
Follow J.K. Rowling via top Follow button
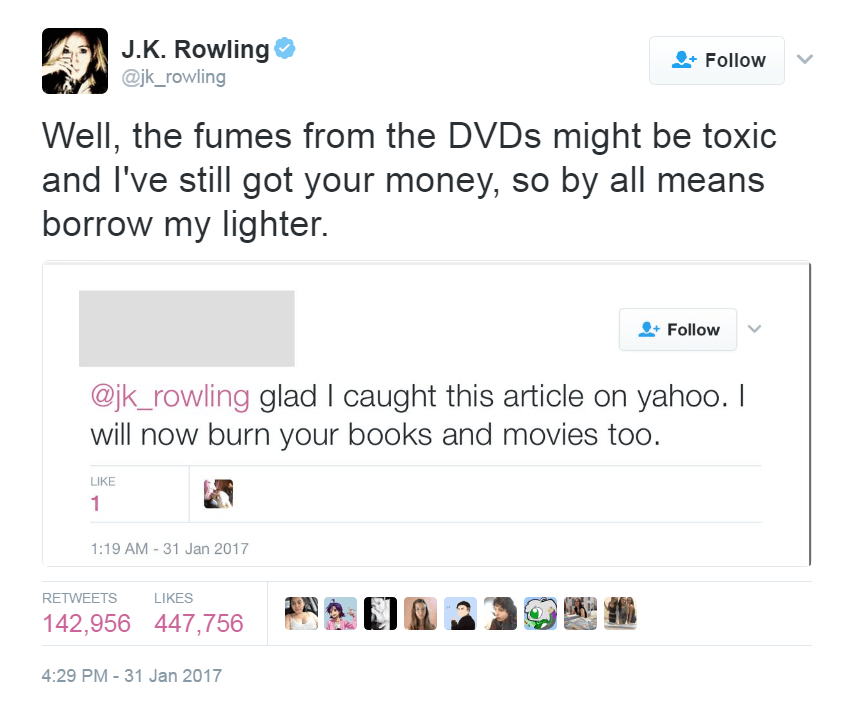717,60
